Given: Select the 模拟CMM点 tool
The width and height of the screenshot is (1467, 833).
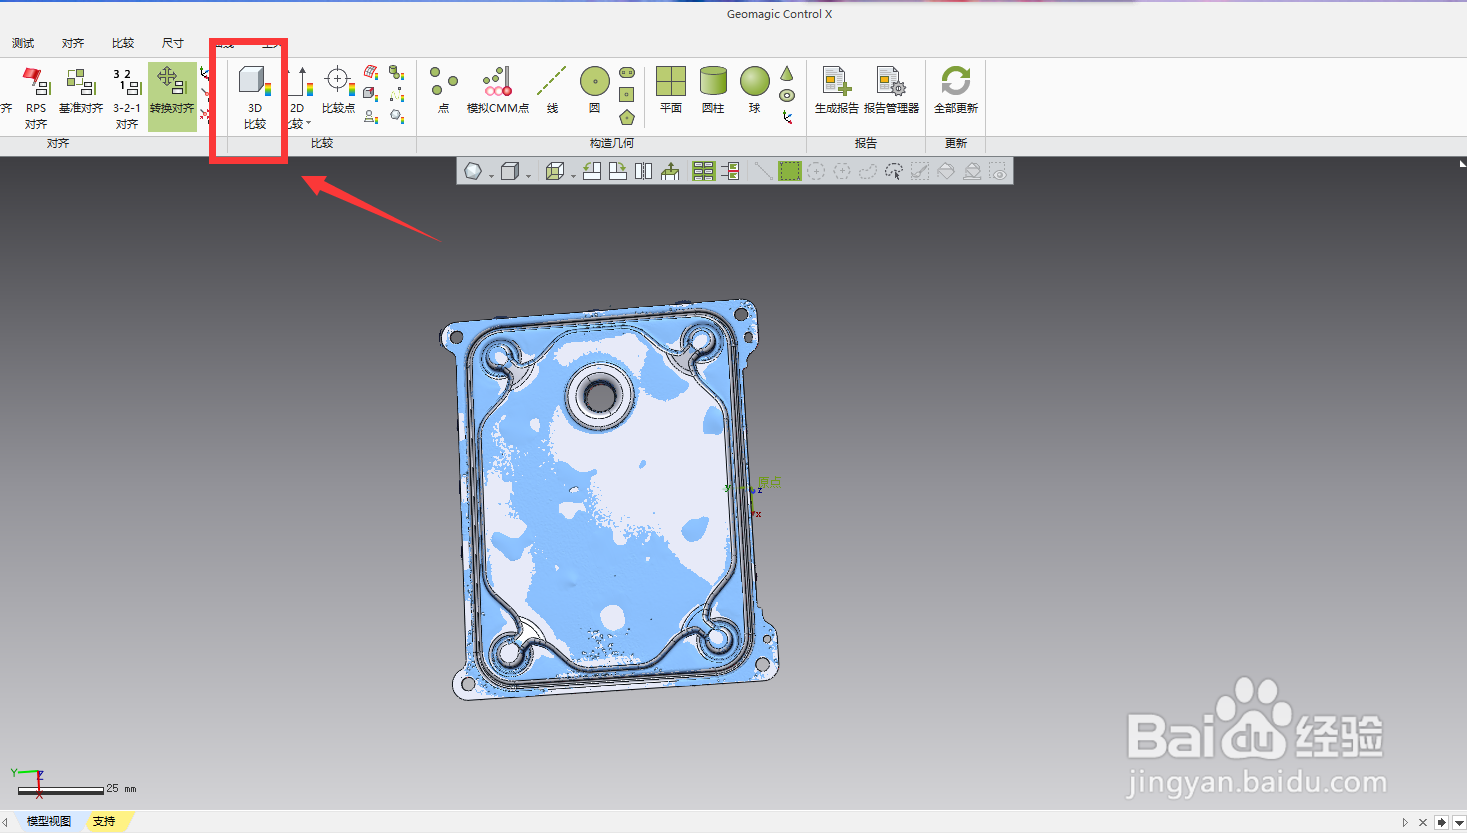Looking at the screenshot, I should click(498, 91).
